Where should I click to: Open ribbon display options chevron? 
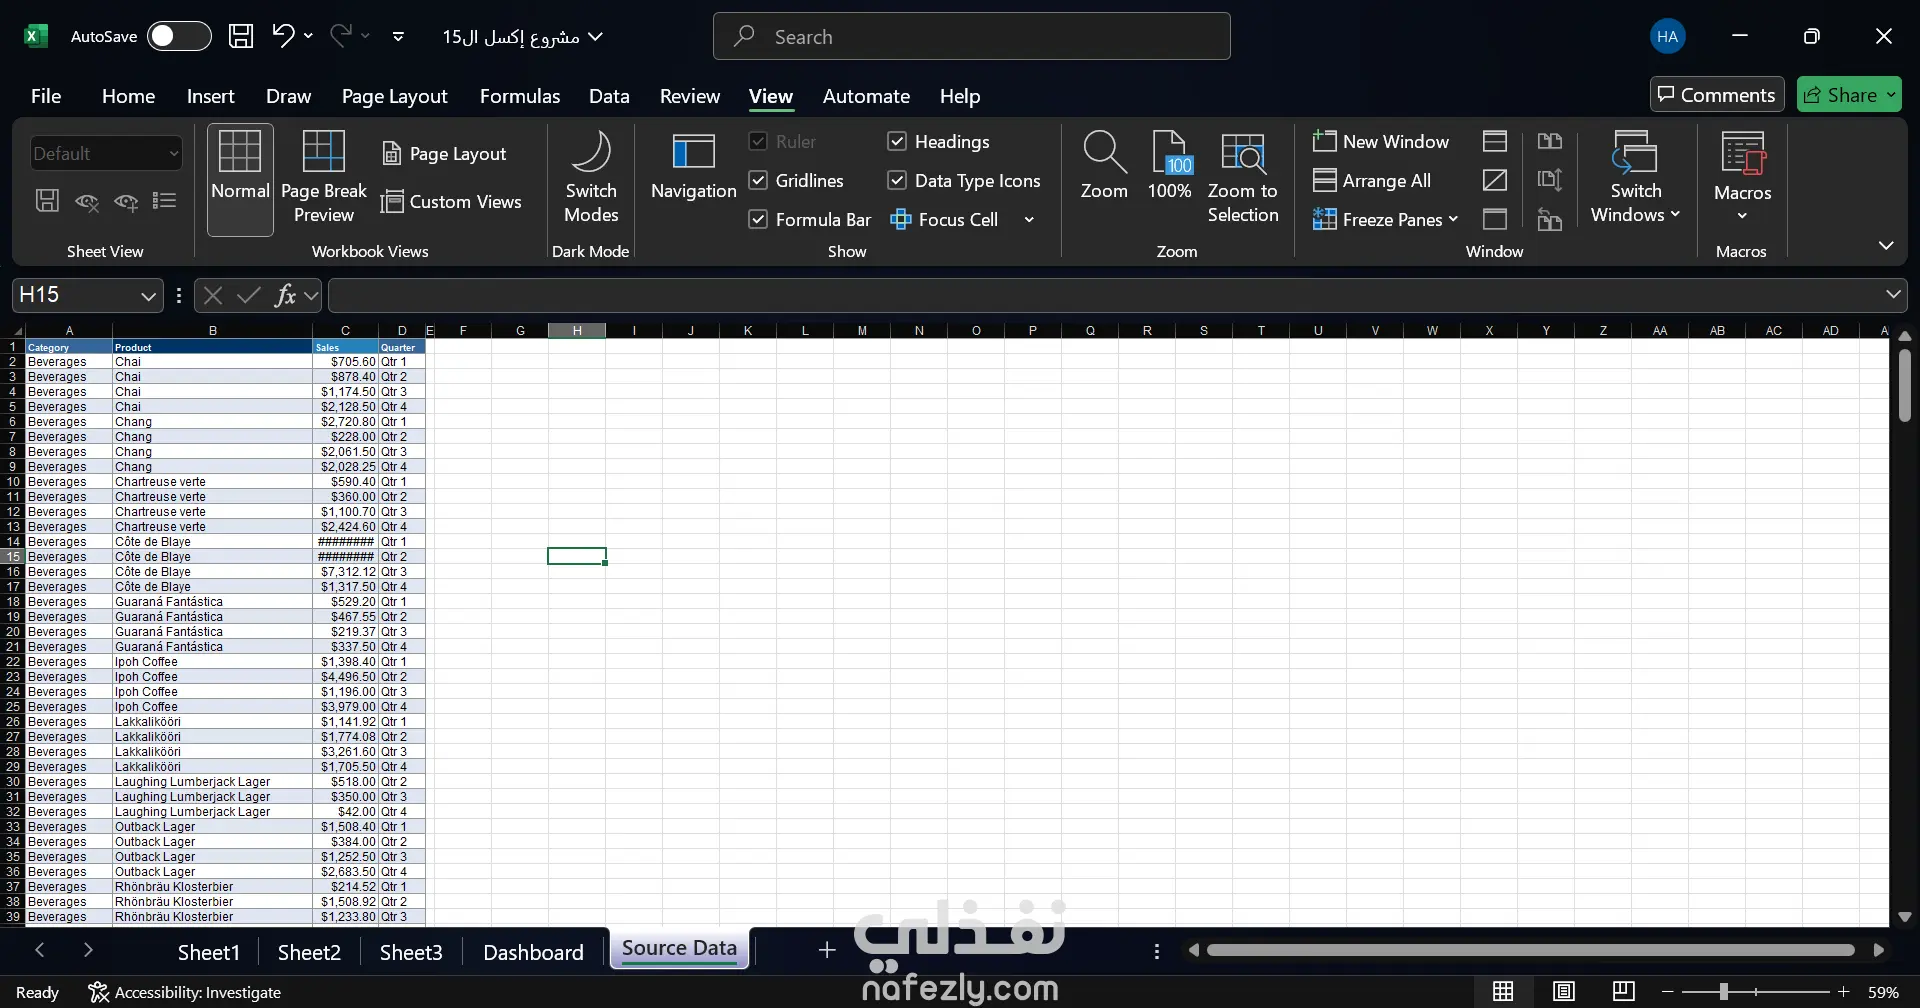click(1886, 246)
